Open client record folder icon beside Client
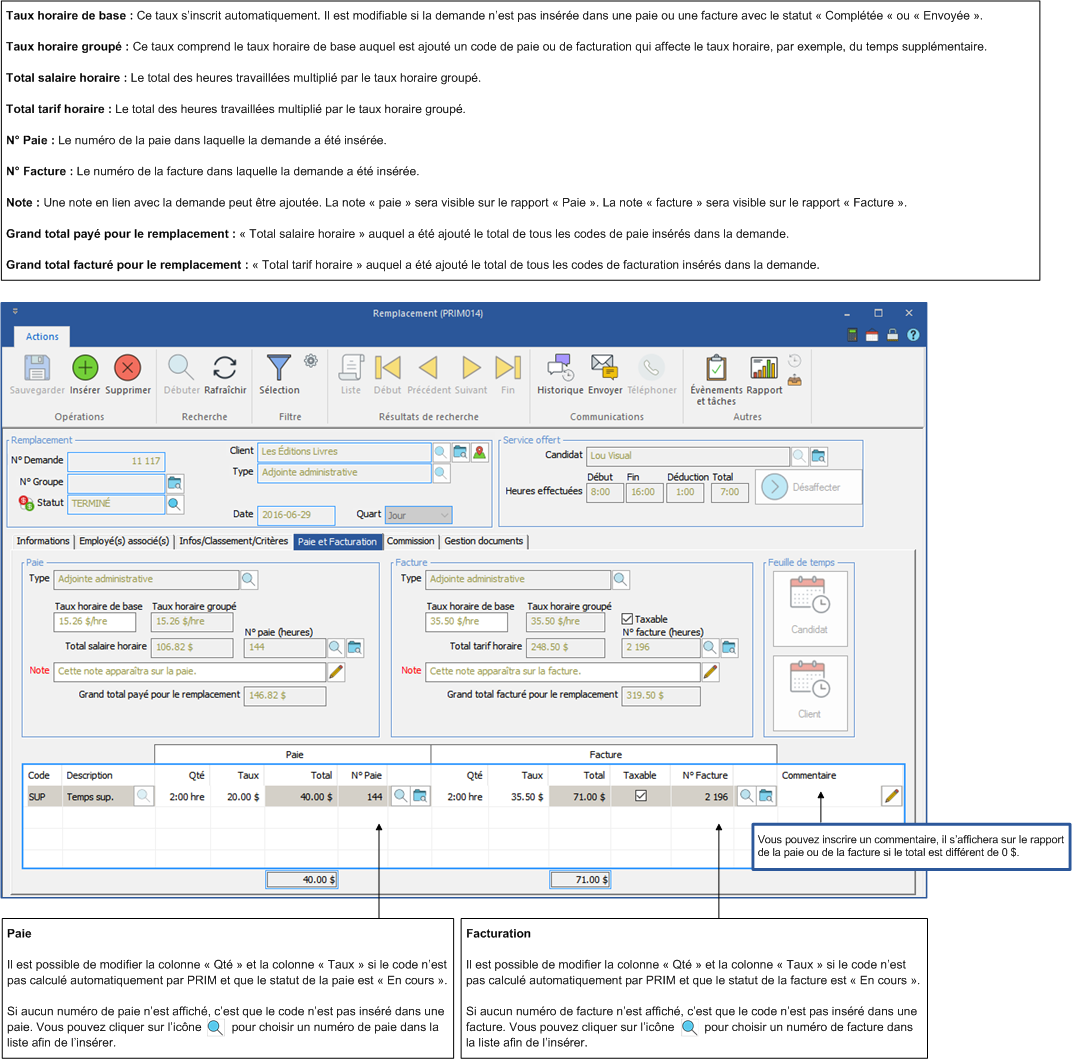 (461, 452)
